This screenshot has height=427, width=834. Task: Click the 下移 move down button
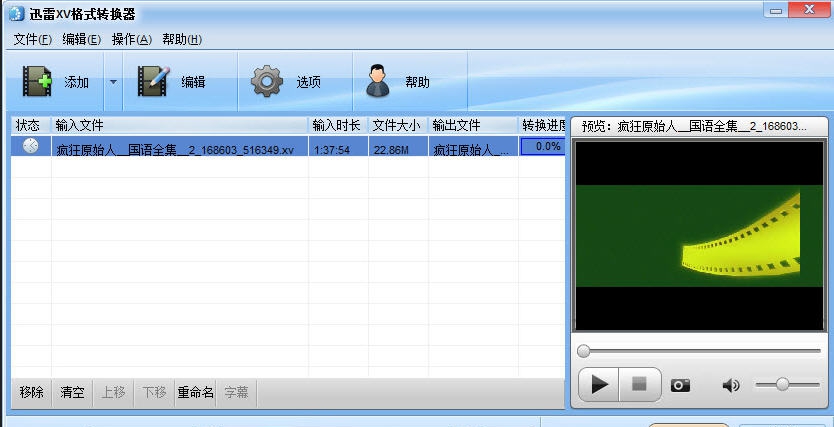(x=154, y=393)
